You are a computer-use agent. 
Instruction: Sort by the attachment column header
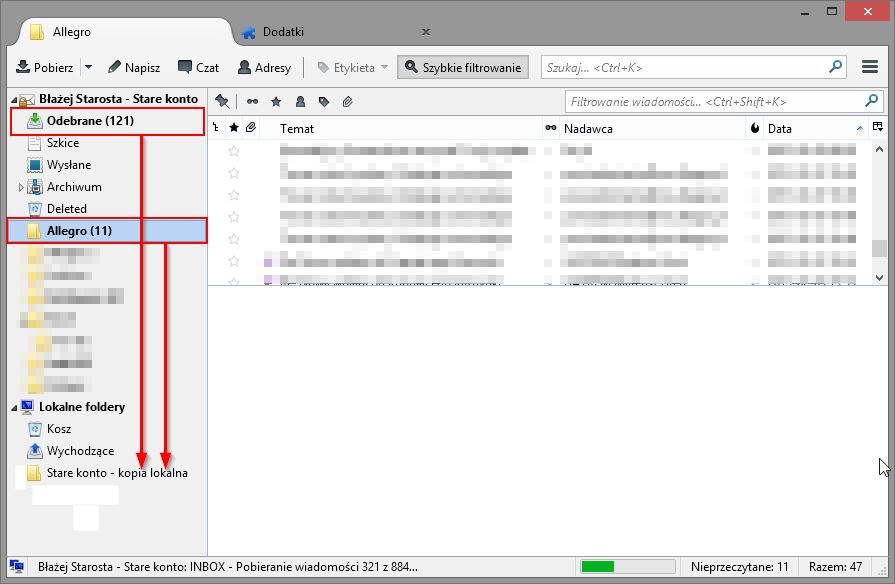251,128
